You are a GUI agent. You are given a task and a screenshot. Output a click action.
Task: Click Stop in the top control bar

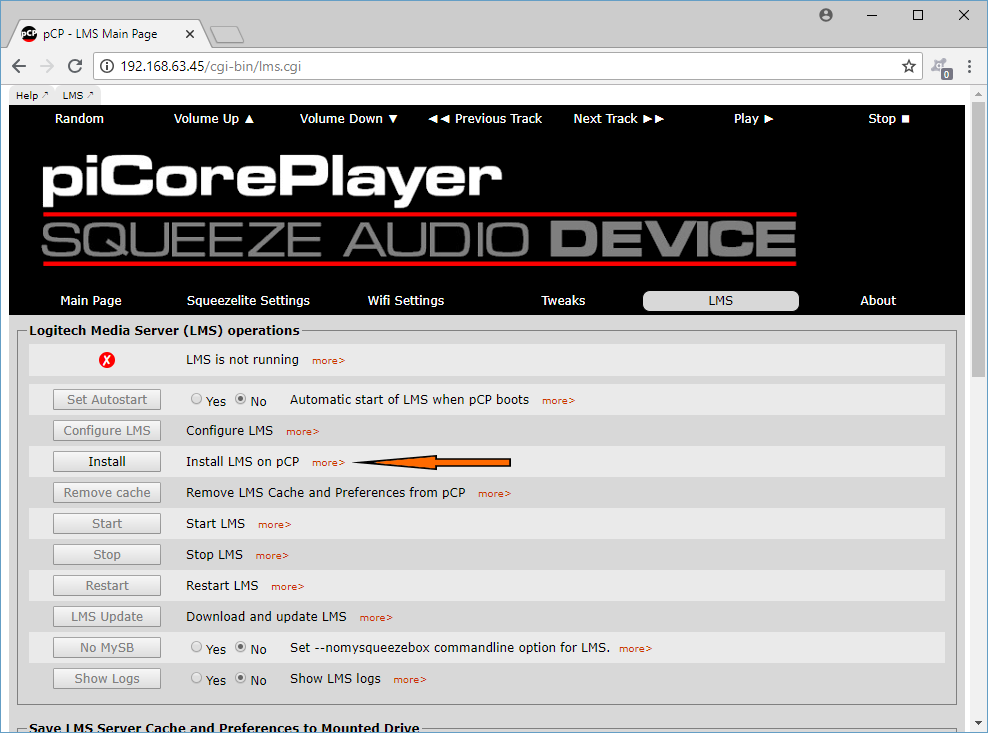[x=888, y=118]
